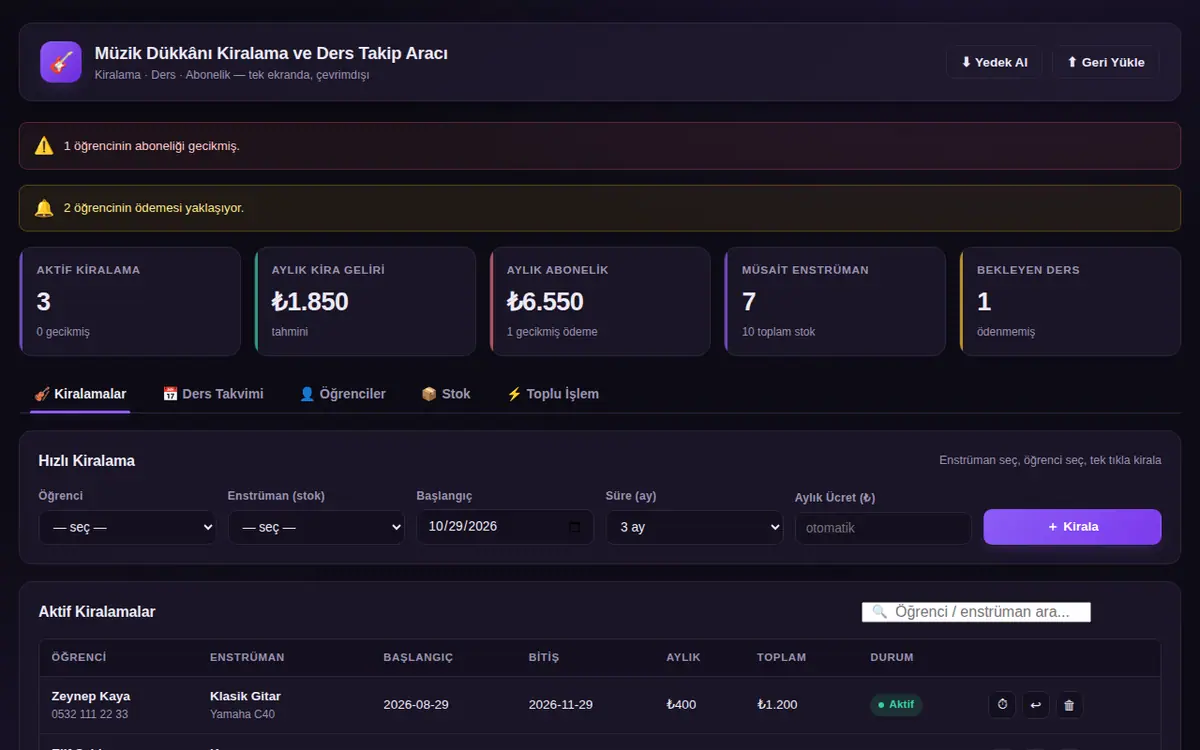Open the Toplu İşlem tab
Image resolution: width=1200 pixels, height=750 pixels.
tap(552, 394)
